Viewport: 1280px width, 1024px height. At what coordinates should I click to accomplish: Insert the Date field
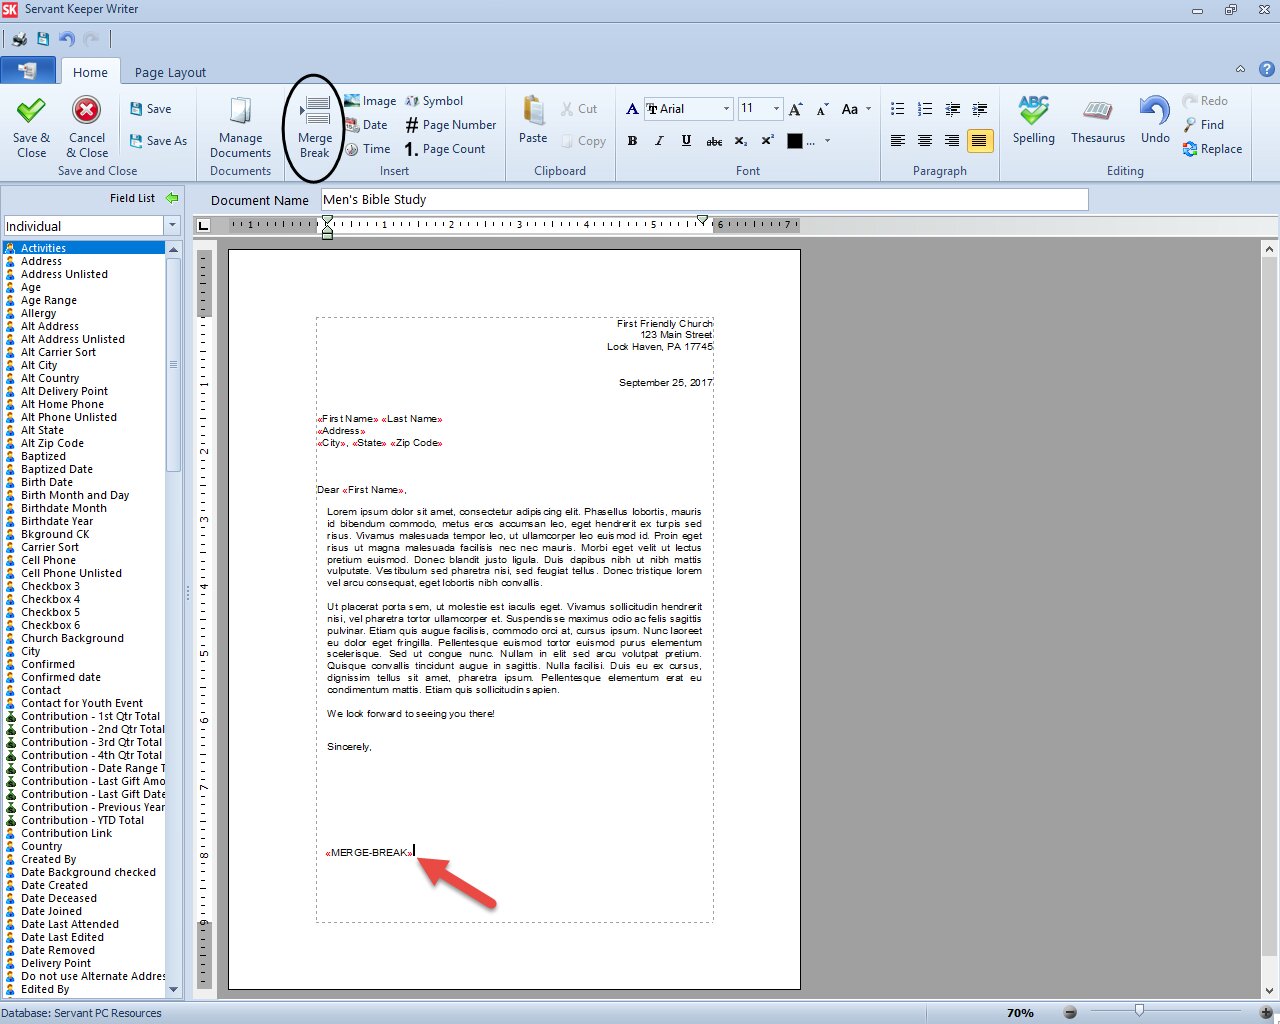366,125
